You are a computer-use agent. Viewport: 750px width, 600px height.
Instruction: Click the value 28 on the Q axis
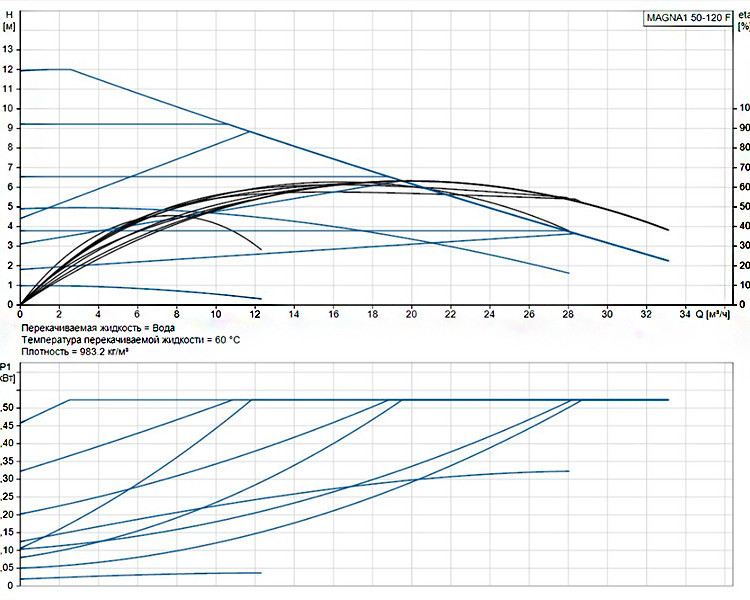(x=568, y=314)
